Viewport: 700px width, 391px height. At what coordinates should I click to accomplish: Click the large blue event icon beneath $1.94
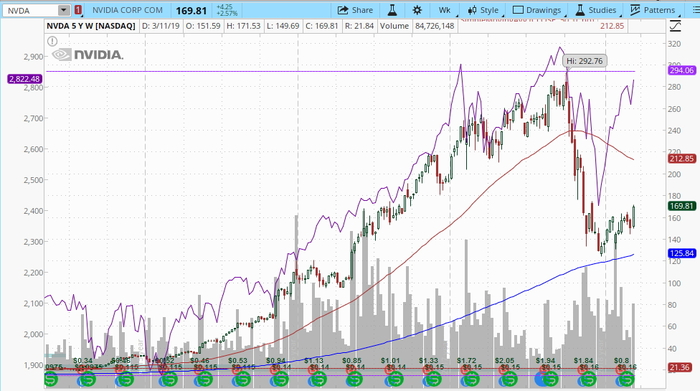(541, 380)
